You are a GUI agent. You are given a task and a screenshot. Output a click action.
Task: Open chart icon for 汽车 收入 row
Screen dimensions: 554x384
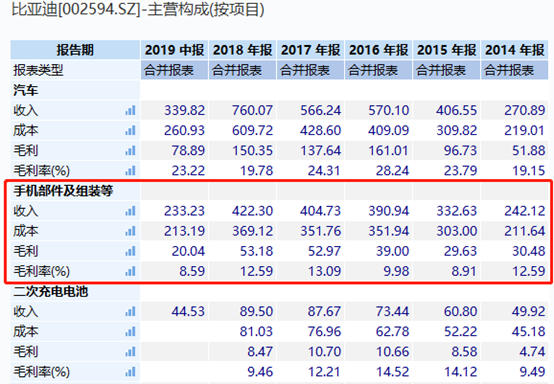coord(130,111)
